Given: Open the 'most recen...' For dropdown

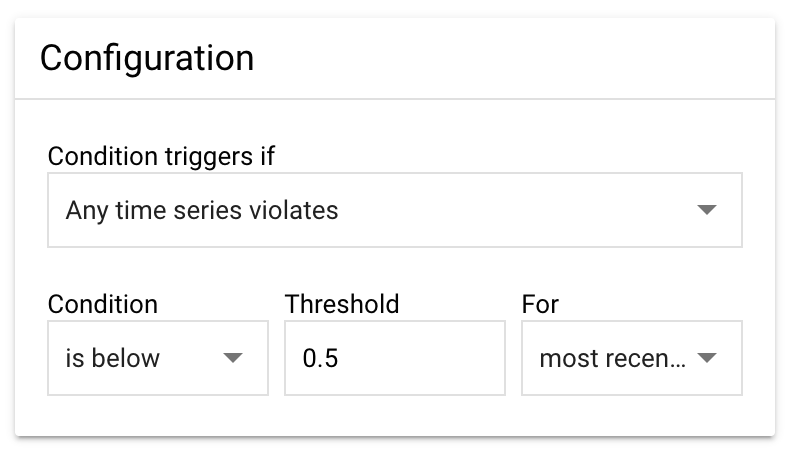Looking at the screenshot, I should tap(631, 357).
